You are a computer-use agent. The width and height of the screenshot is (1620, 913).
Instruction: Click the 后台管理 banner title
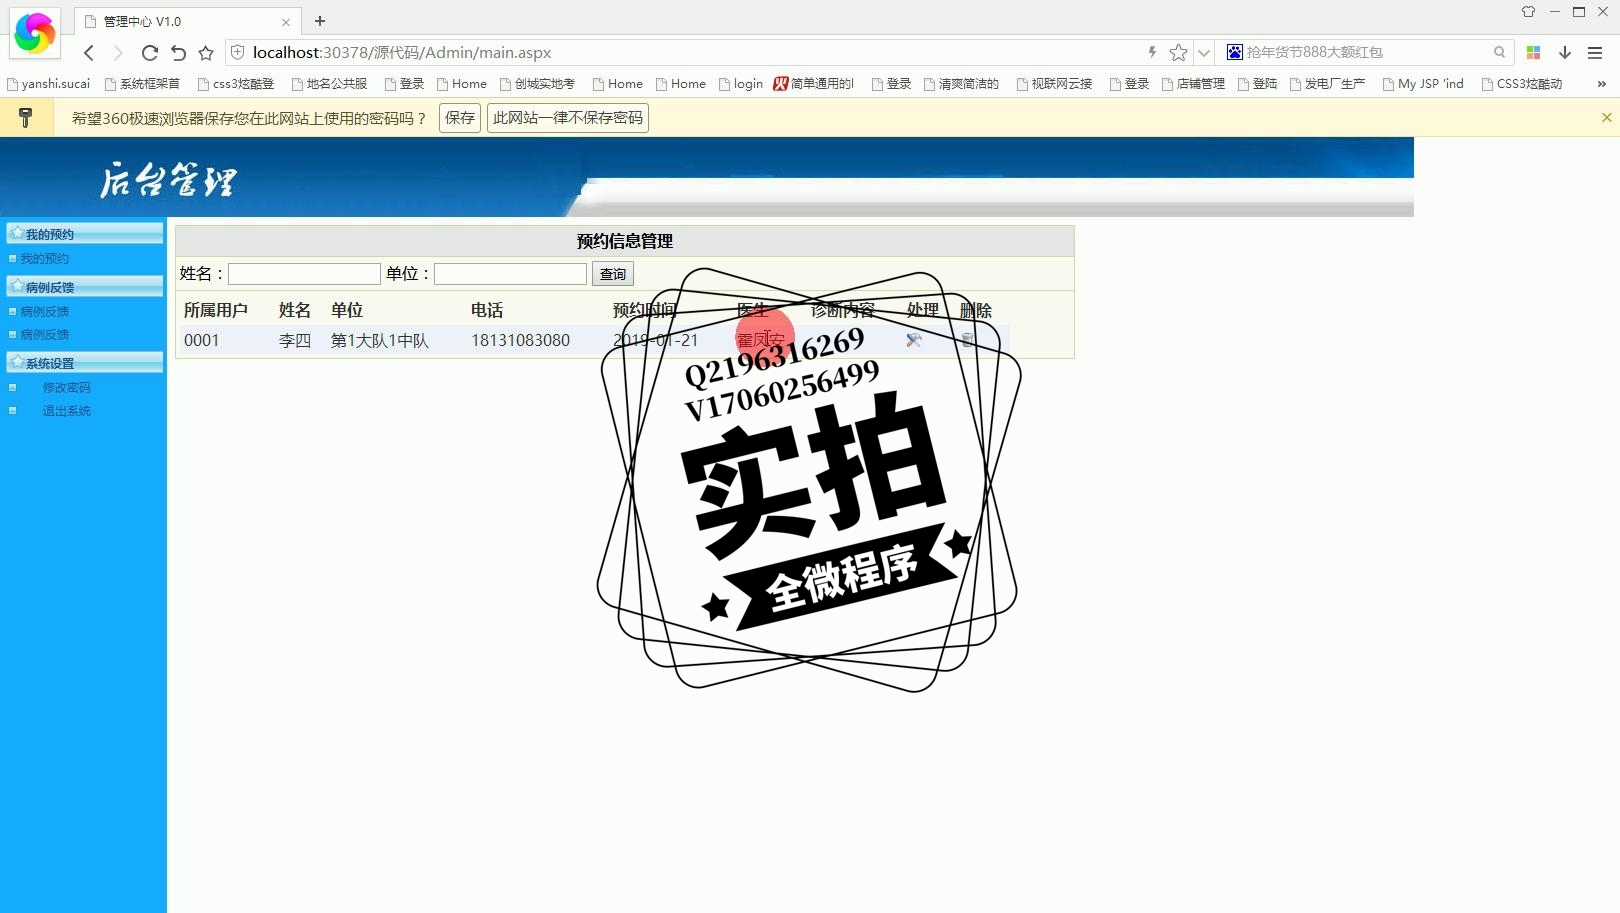pyautogui.click(x=168, y=181)
